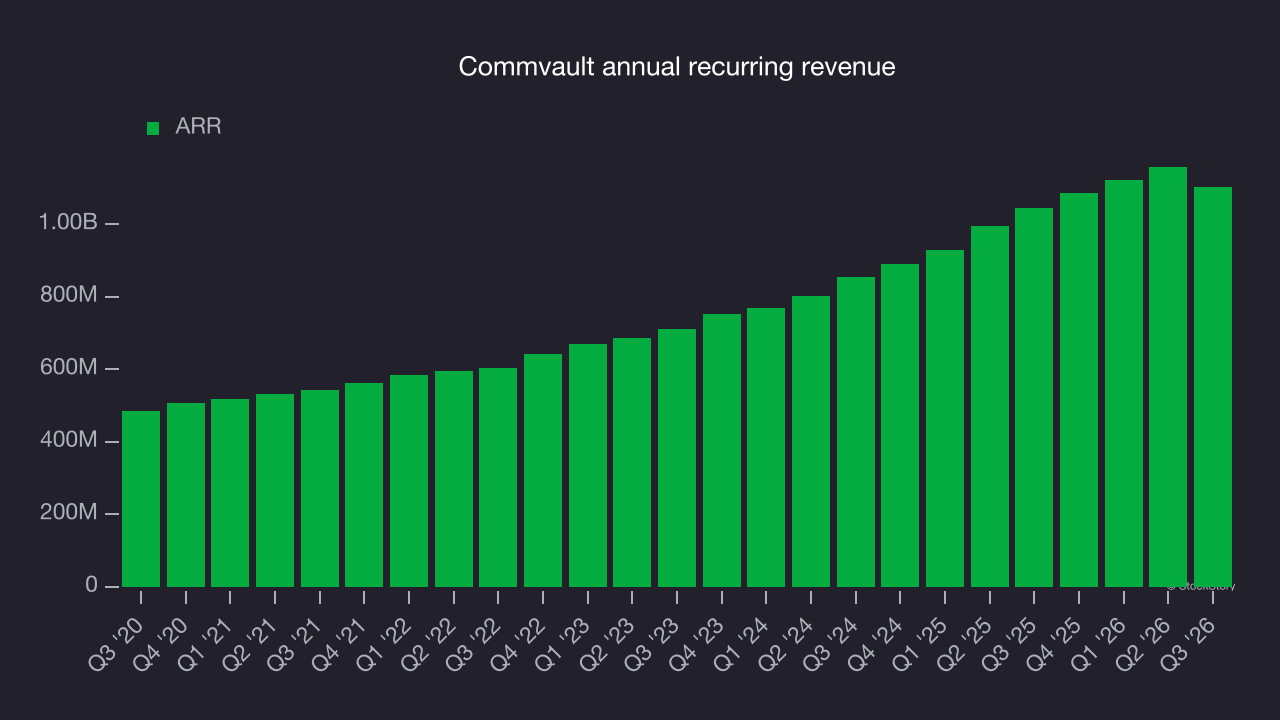Click the bar for Q2 '25
The width and height of the screenshot is (1280, 720).
990,406
